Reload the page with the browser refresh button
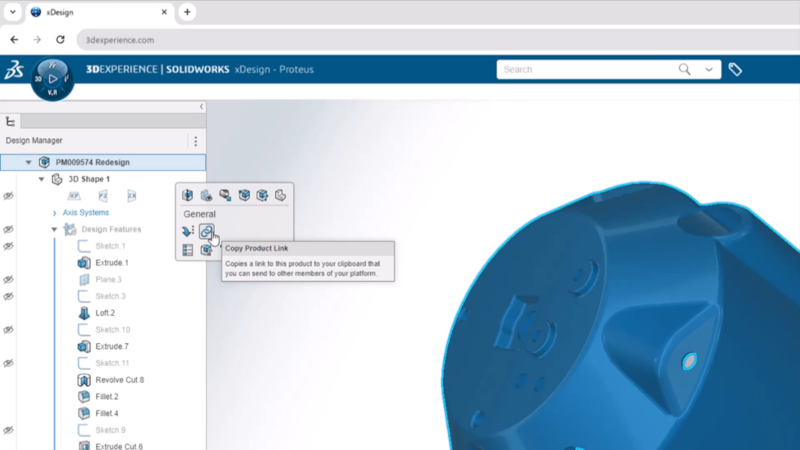Viewport: 800px width, 450px height. [x=60, y=40]
